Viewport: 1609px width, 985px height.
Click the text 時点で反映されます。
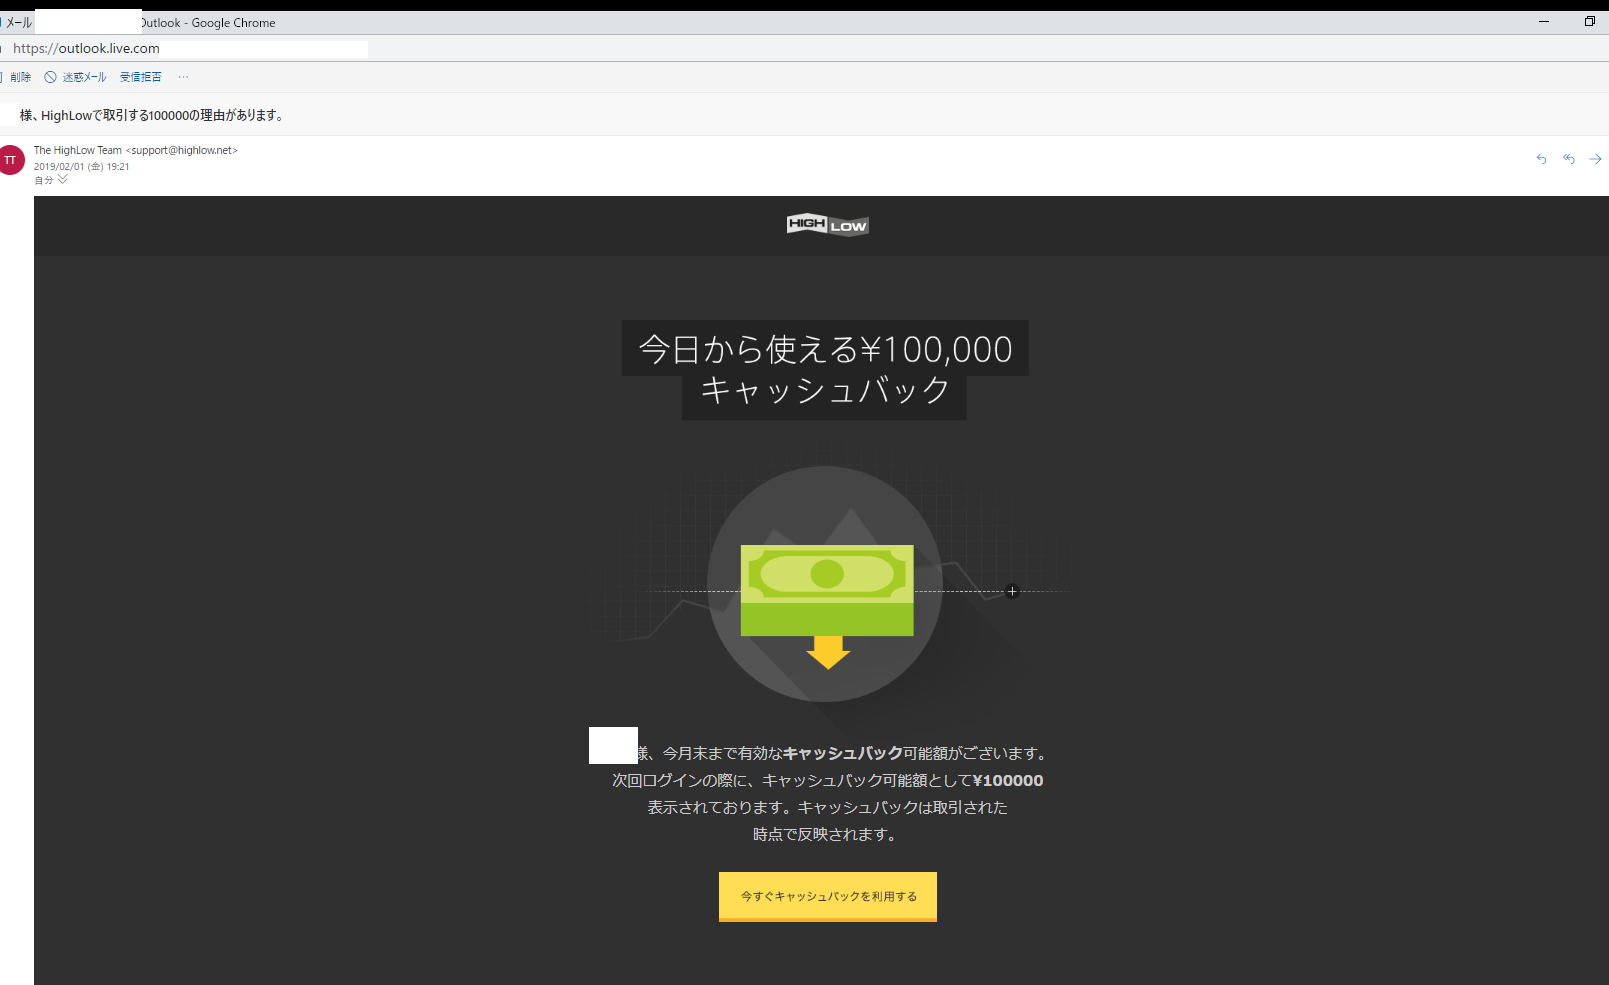click(x=827, y=835)
